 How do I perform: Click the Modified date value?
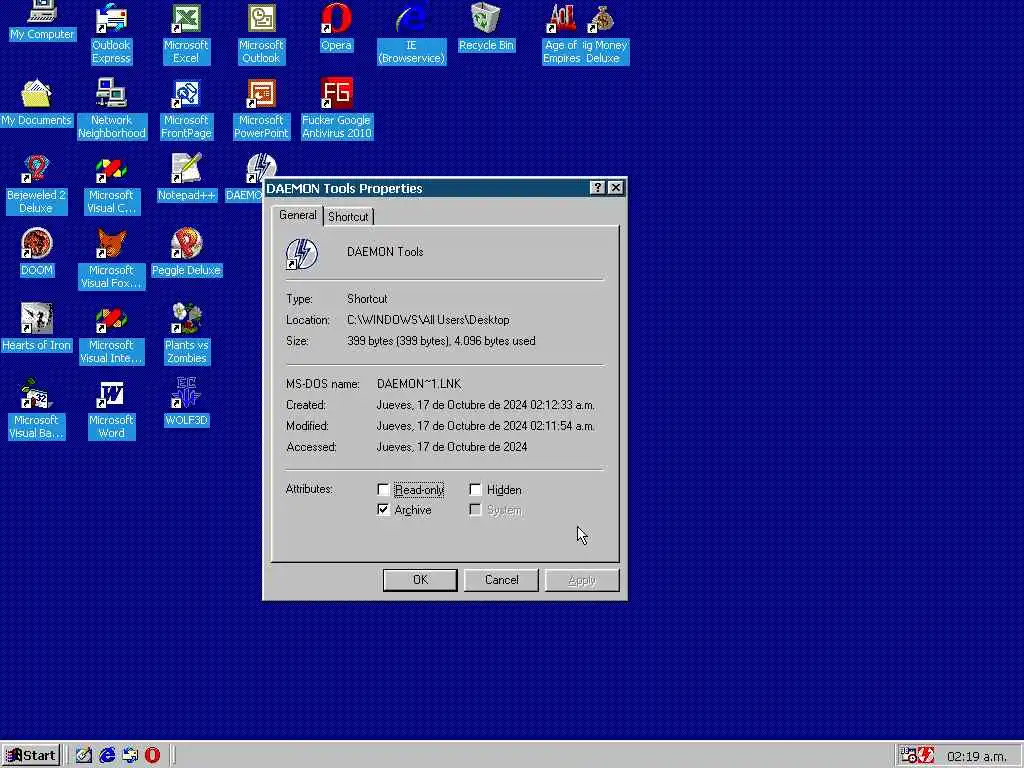point(486,426)
